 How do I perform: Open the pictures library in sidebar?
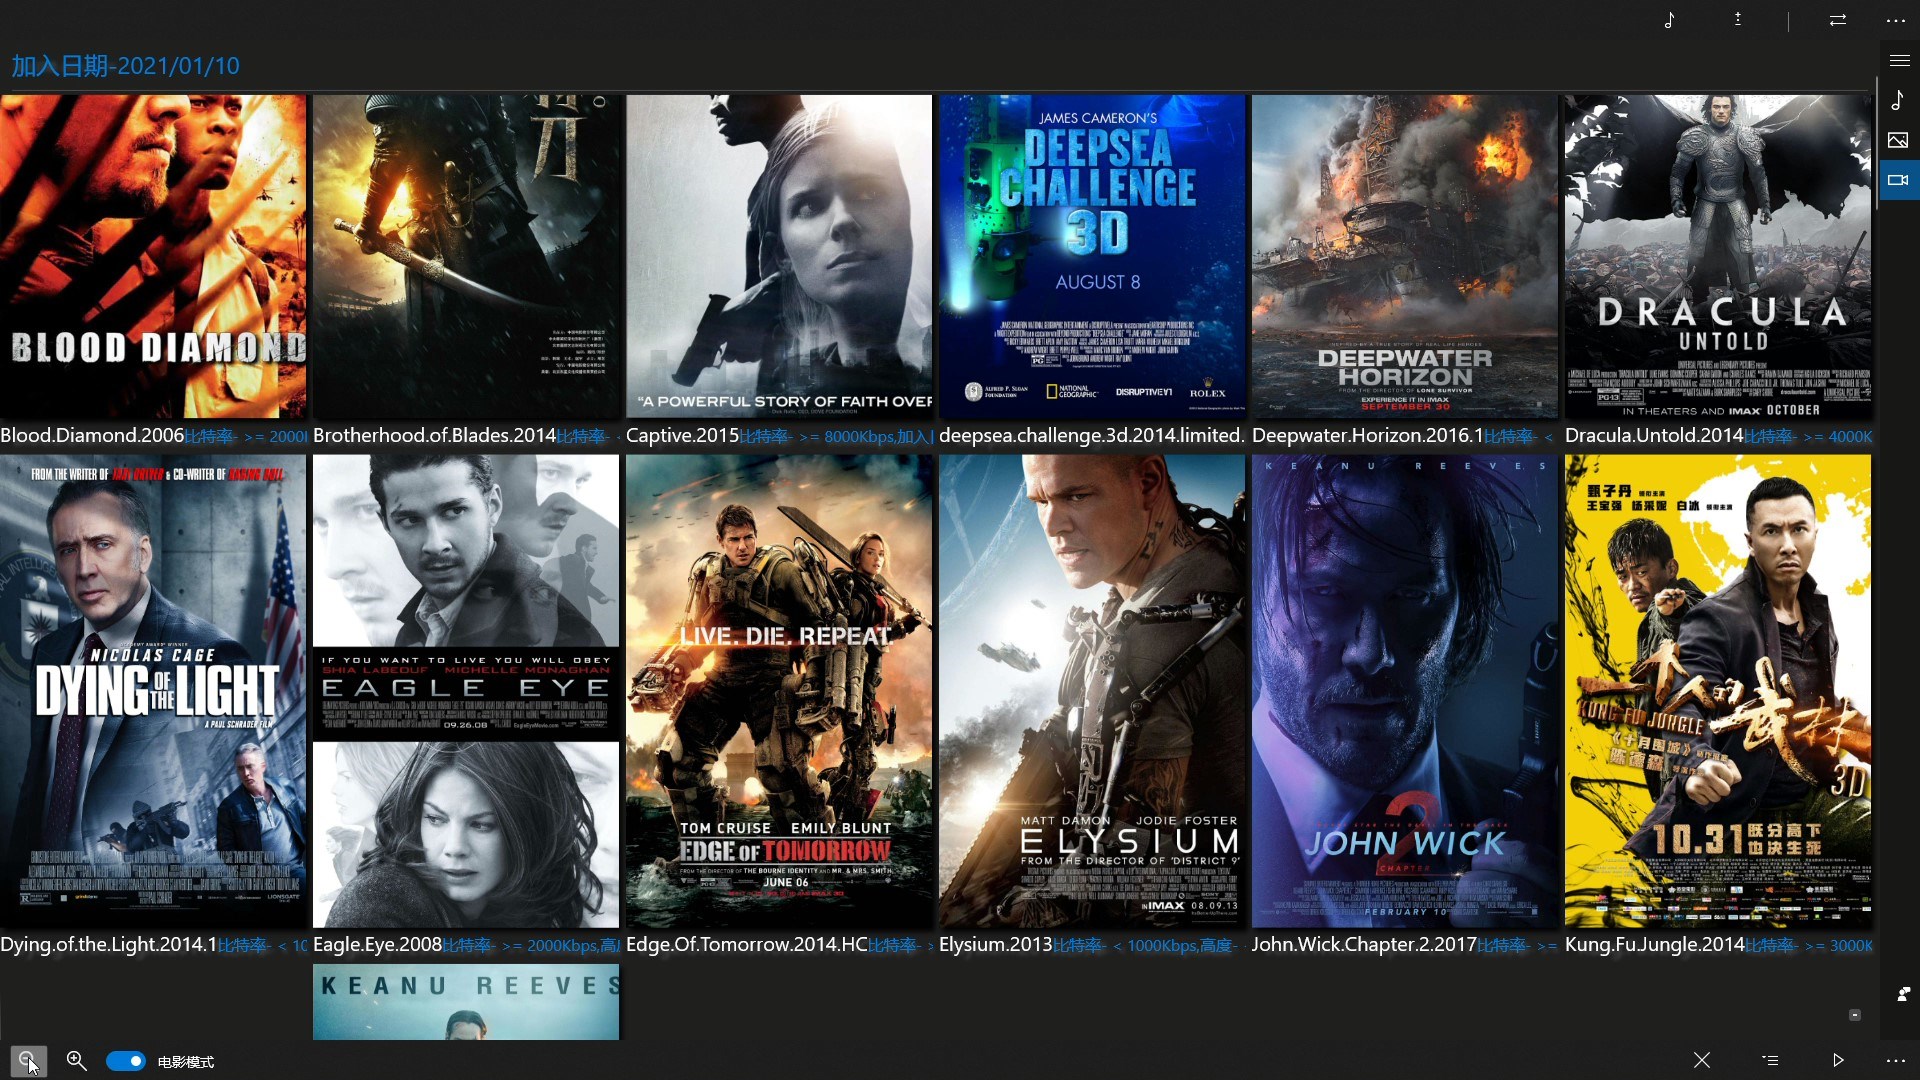pyautogui.click(x=1898, y=141)
